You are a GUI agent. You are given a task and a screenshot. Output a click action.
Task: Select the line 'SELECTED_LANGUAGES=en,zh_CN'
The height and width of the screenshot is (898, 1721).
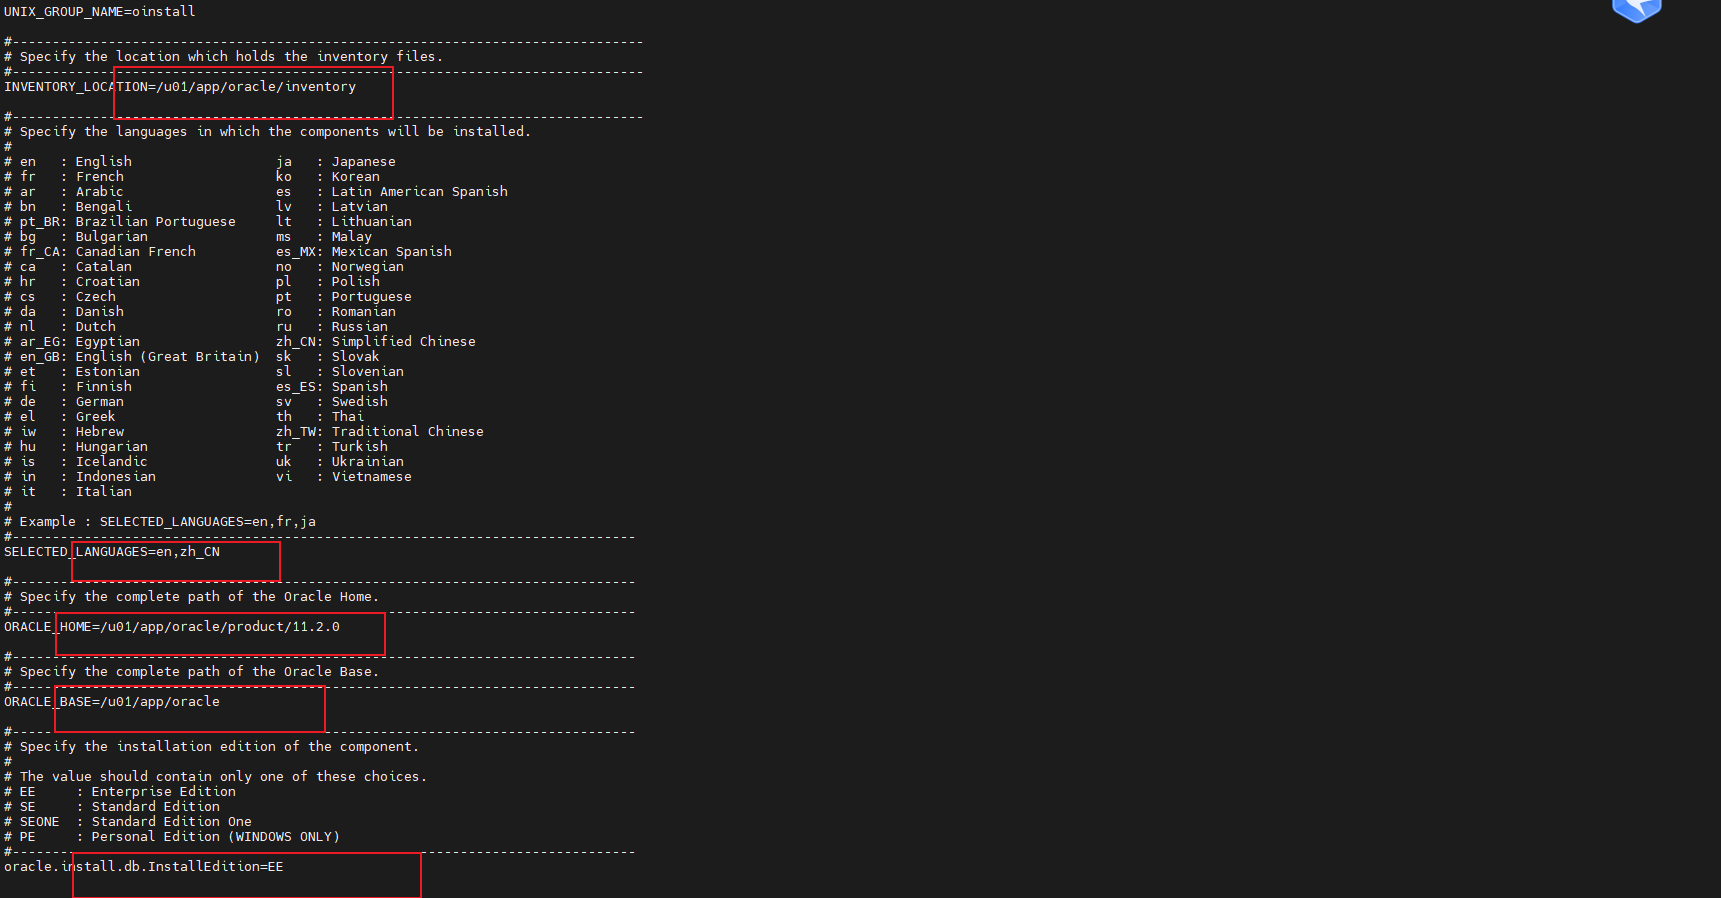112,552
